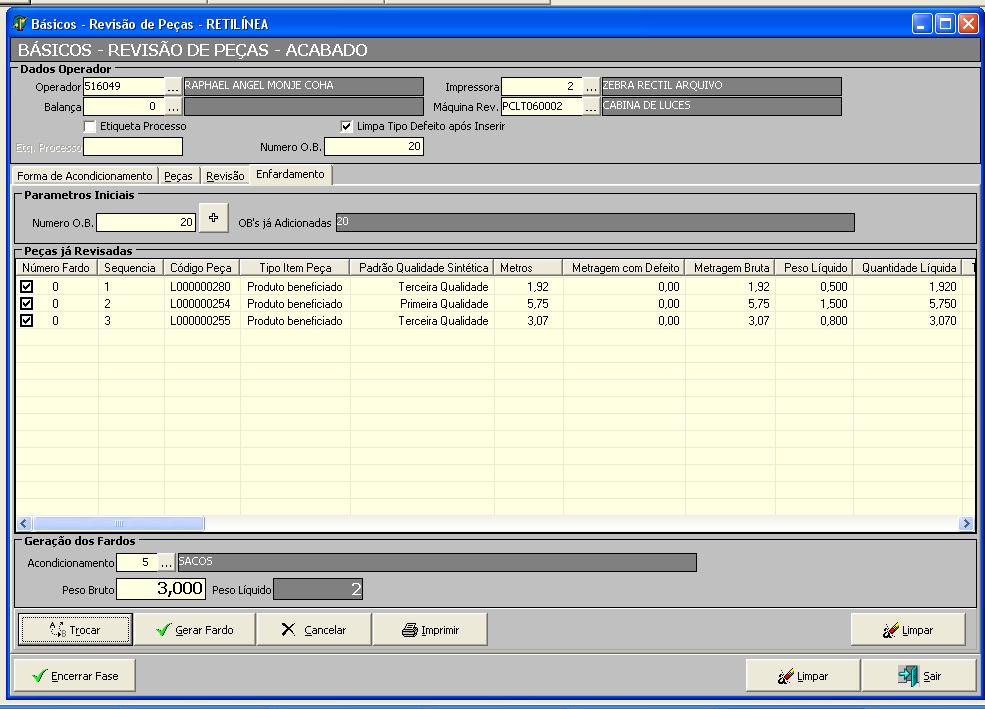This screenshot has height=709, width=985.
Task: Switch to Forma de Acondicionamento tab
Action: (85, 176)
